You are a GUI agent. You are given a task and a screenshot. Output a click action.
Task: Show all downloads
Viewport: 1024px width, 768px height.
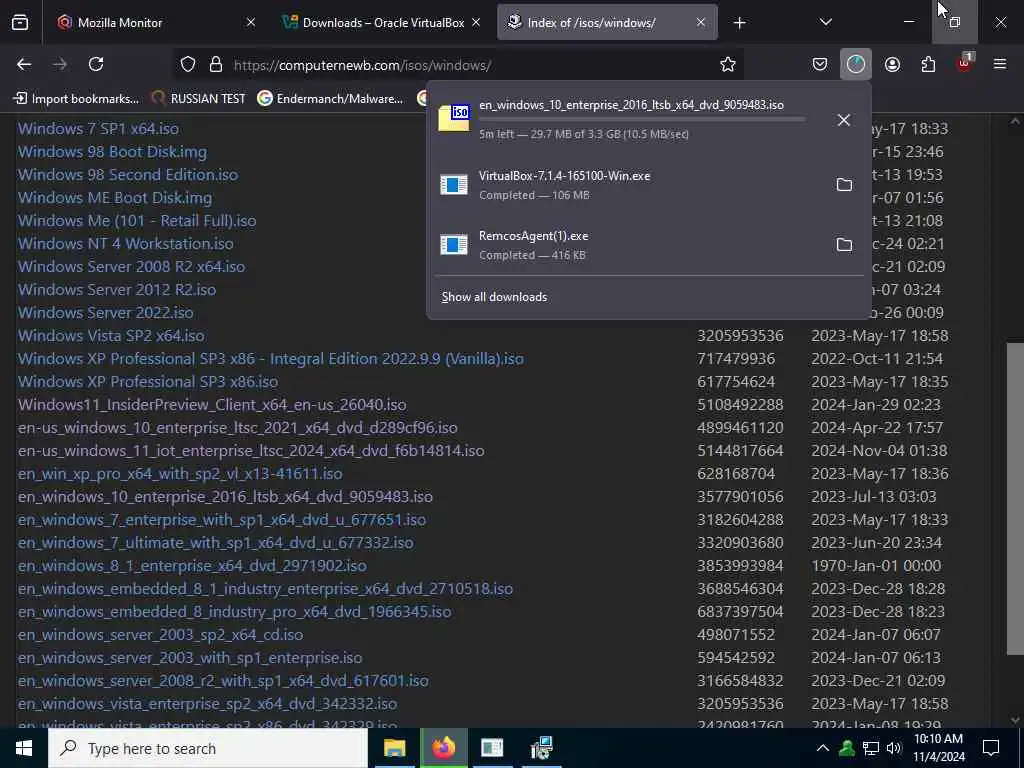click(494, 297)
